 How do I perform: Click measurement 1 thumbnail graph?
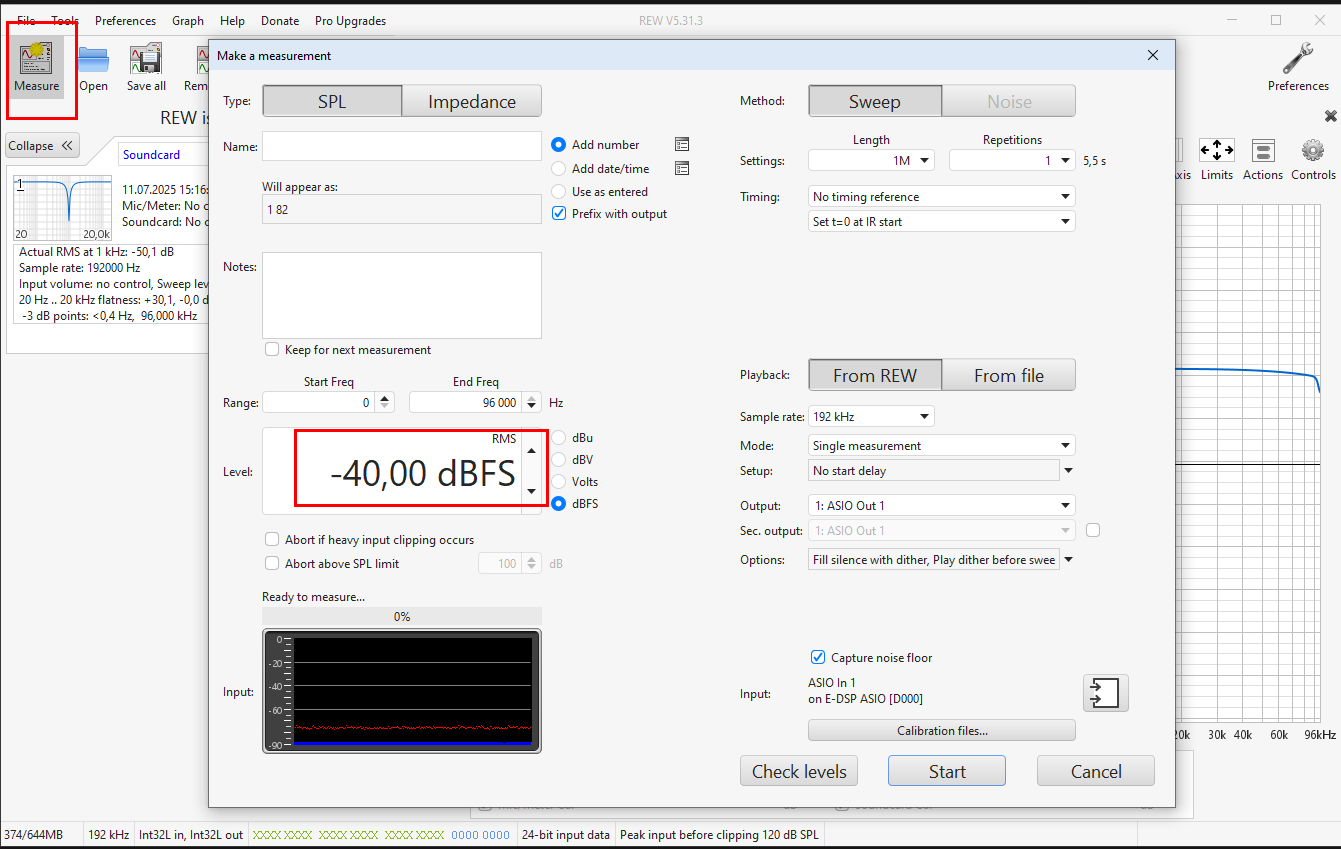(63, 207)
